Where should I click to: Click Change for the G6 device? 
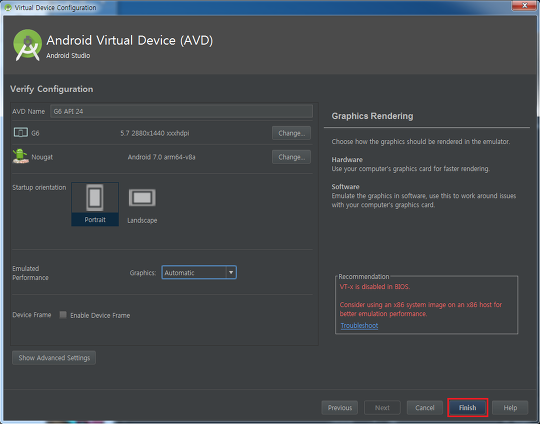pos(291,133)
